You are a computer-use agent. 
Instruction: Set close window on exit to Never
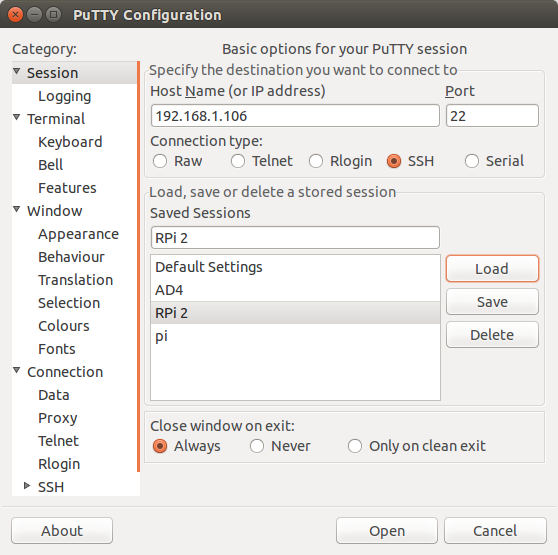257,446
